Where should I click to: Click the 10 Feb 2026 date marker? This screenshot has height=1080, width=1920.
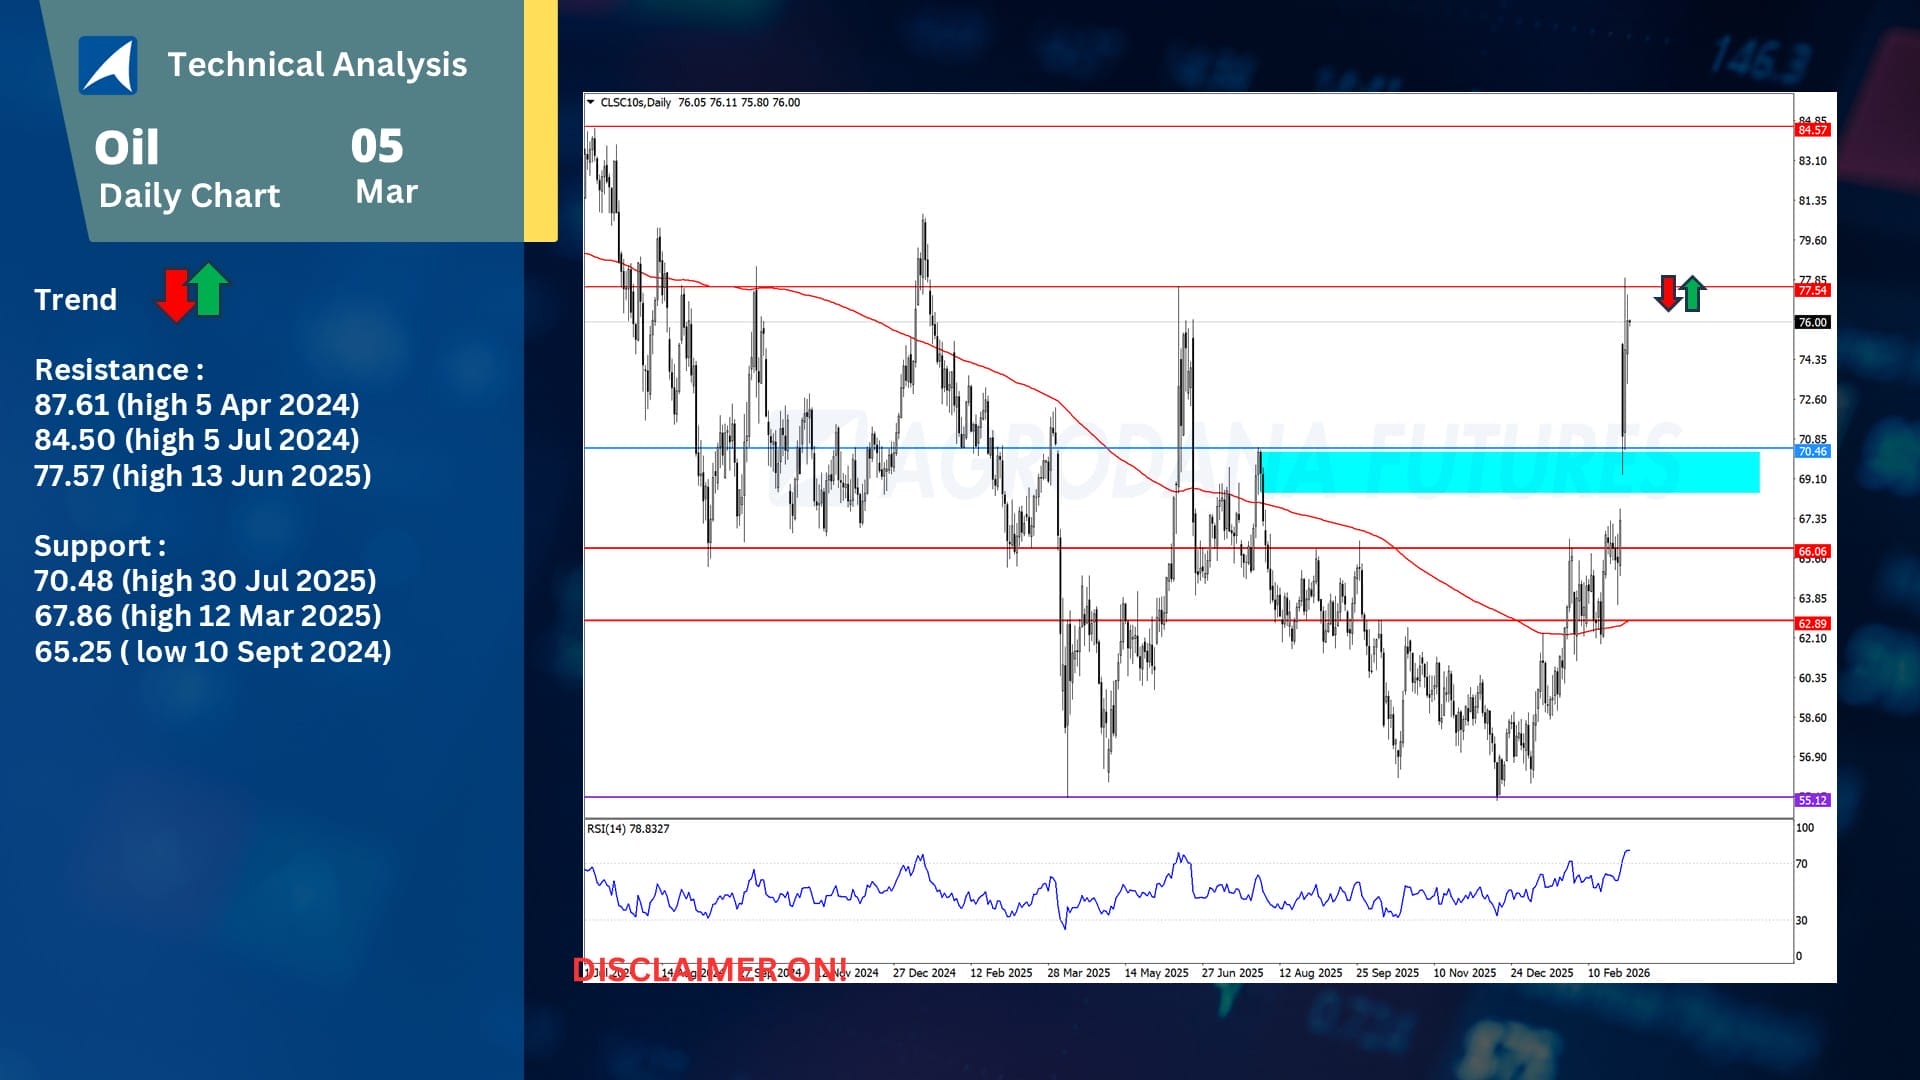coord(1618,973)
